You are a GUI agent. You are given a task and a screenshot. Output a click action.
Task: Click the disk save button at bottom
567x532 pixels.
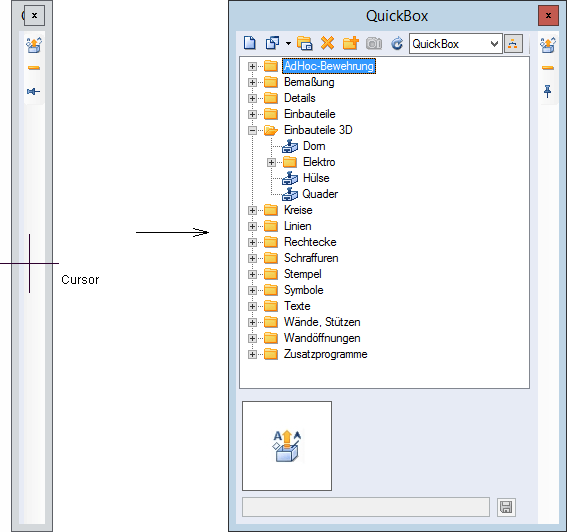[x=506, y=507]
